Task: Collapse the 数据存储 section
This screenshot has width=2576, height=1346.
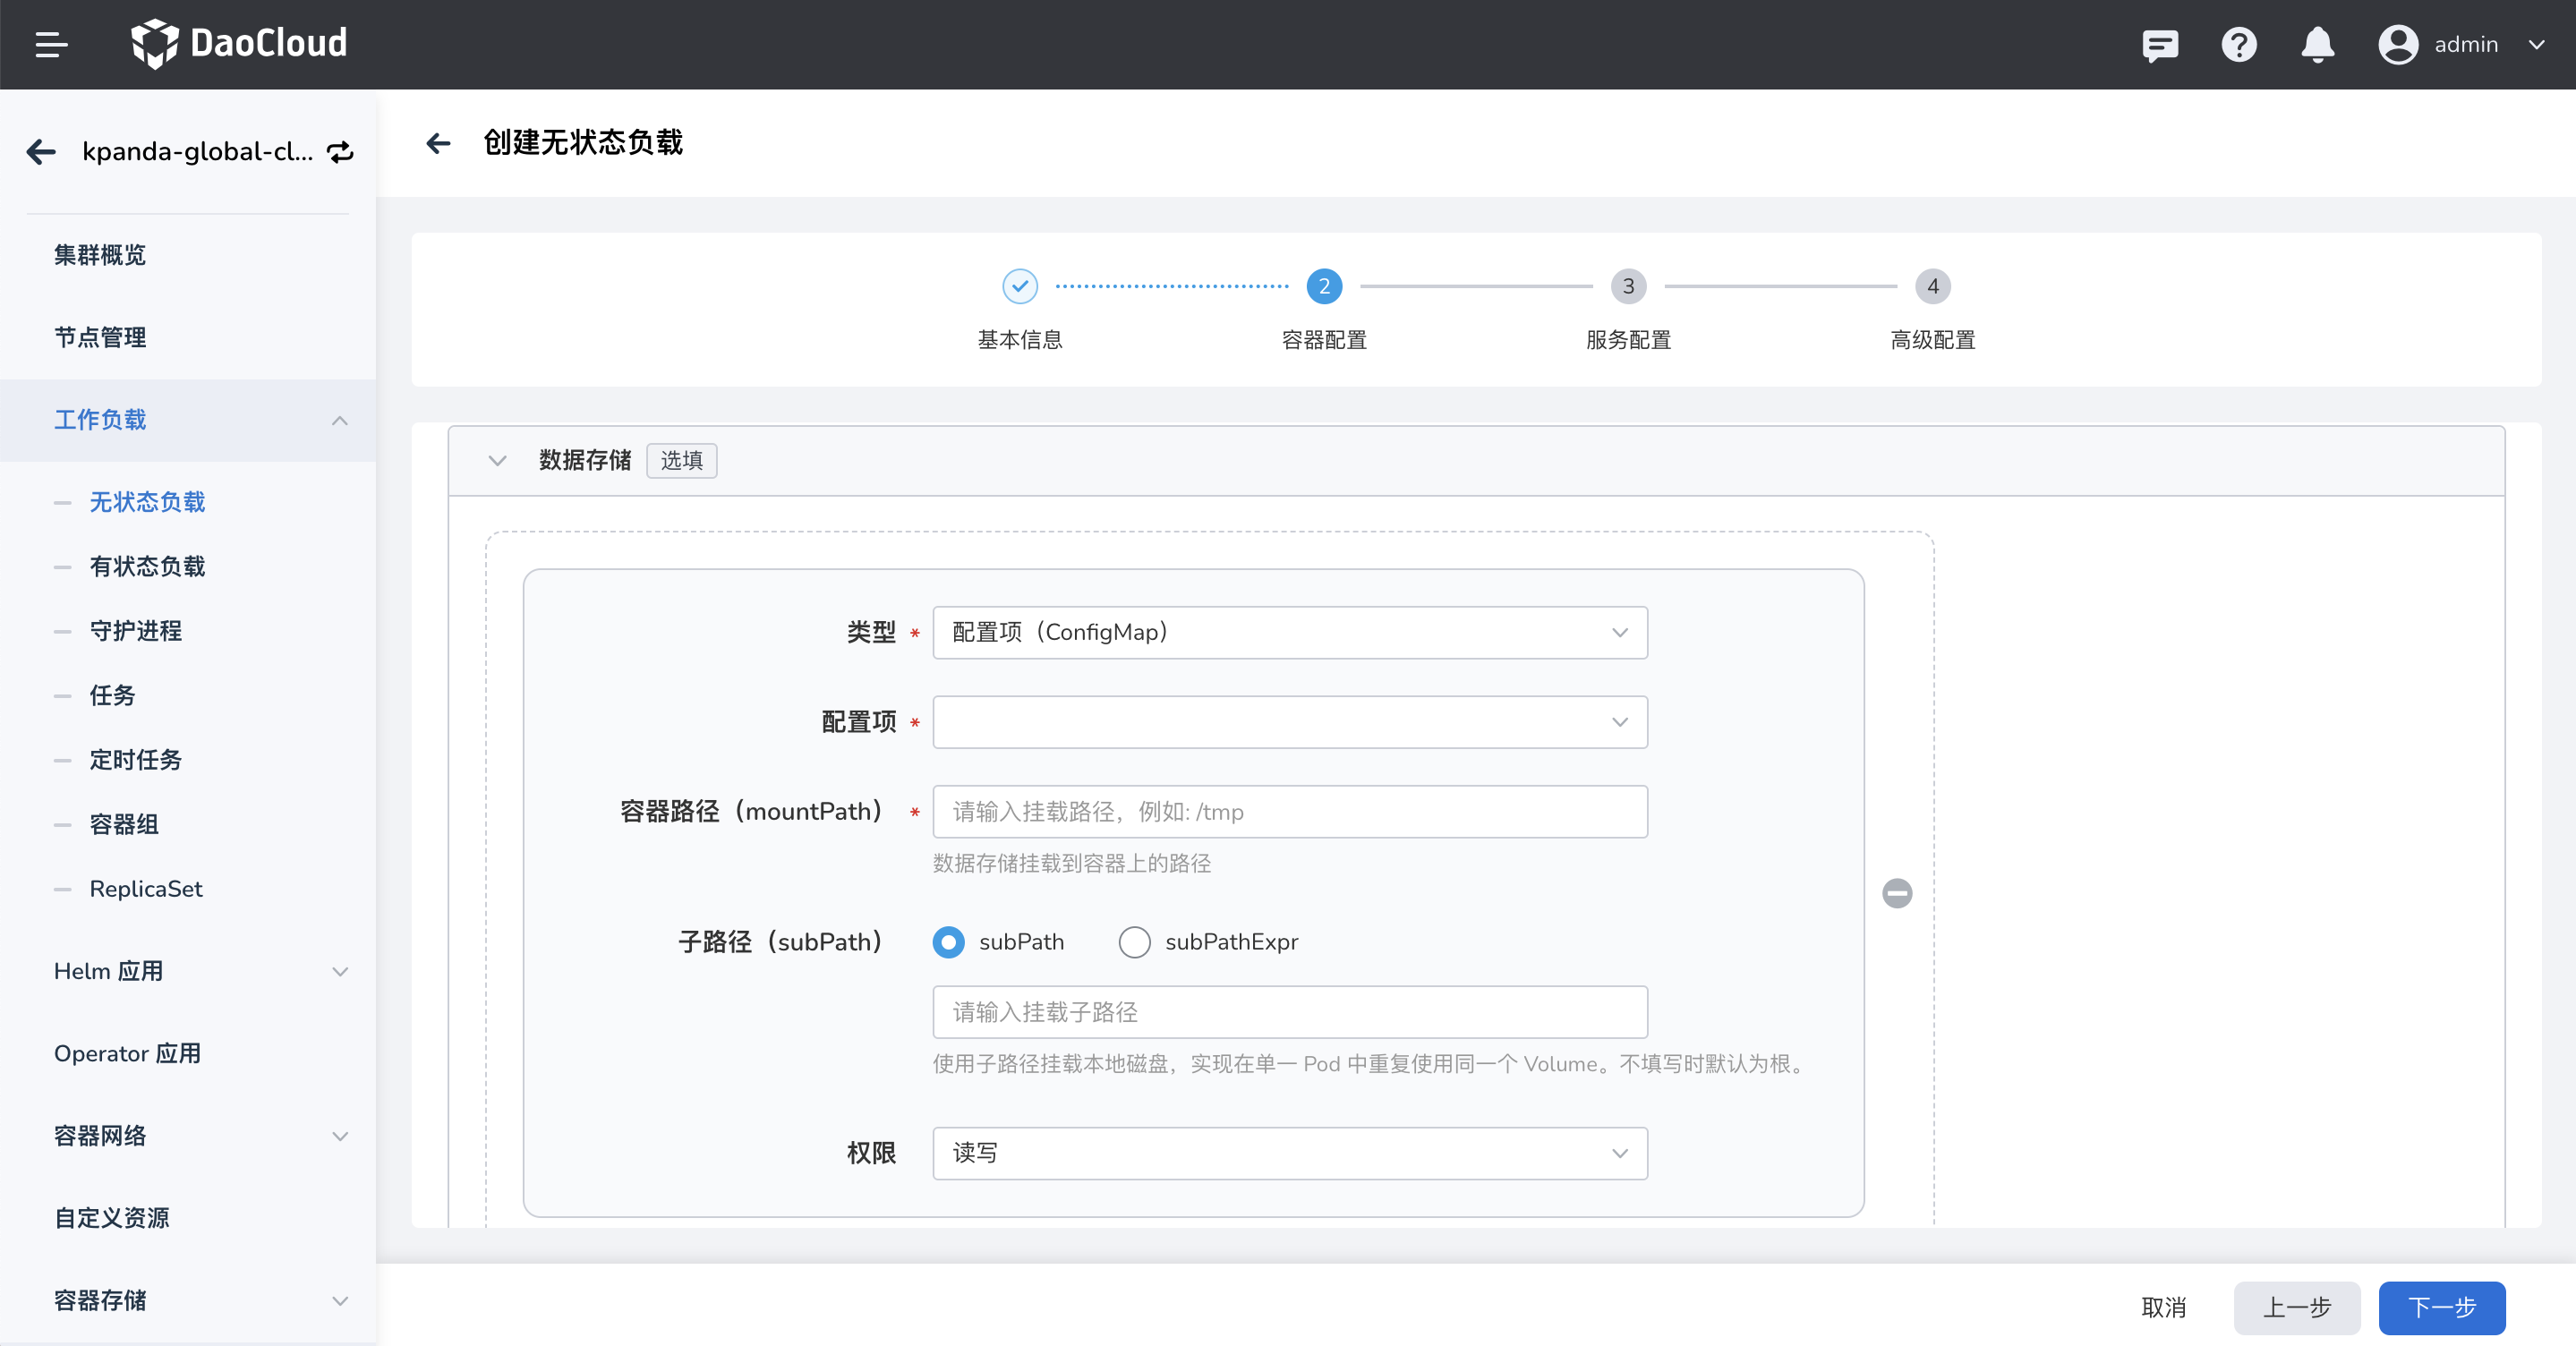Action: (498, 461)
